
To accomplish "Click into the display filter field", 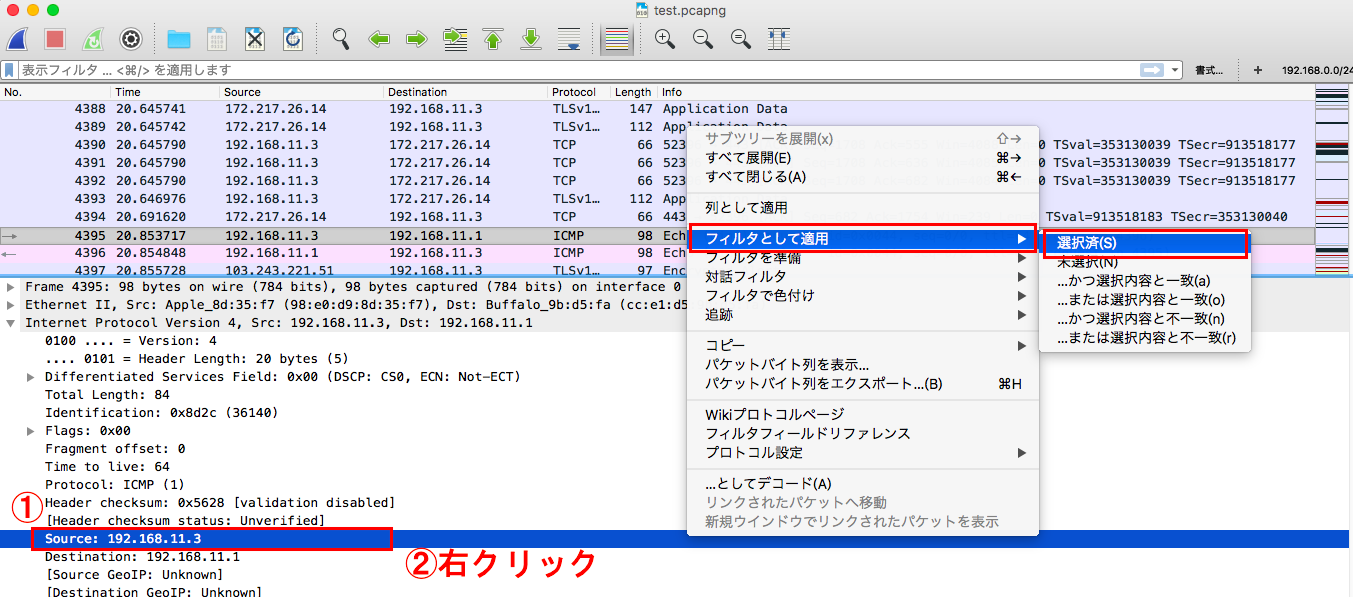I will [x=578, y=71].
